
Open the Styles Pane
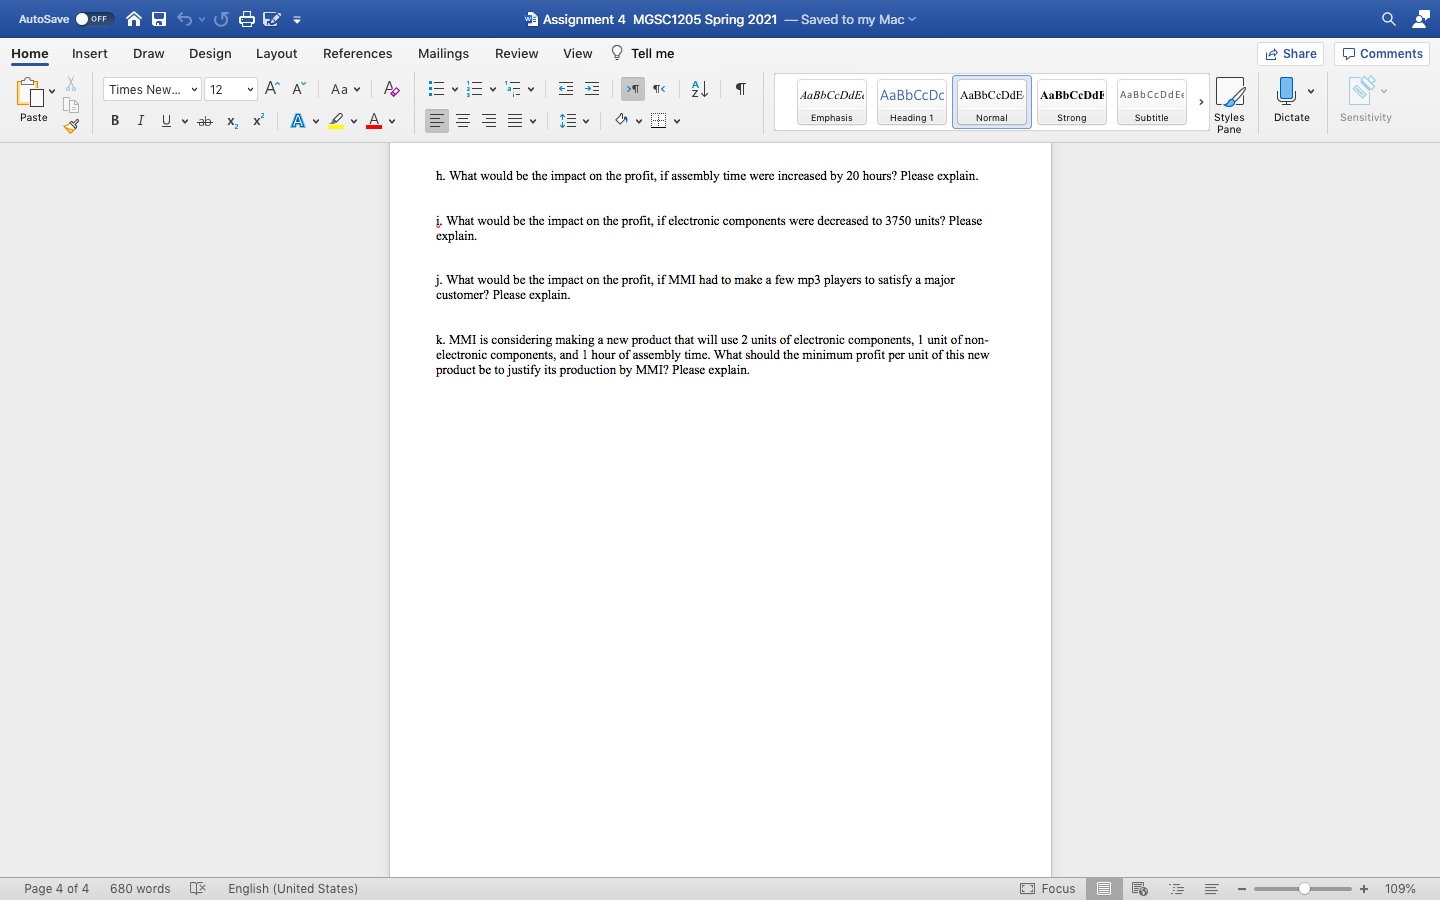tap(1230, 100)
